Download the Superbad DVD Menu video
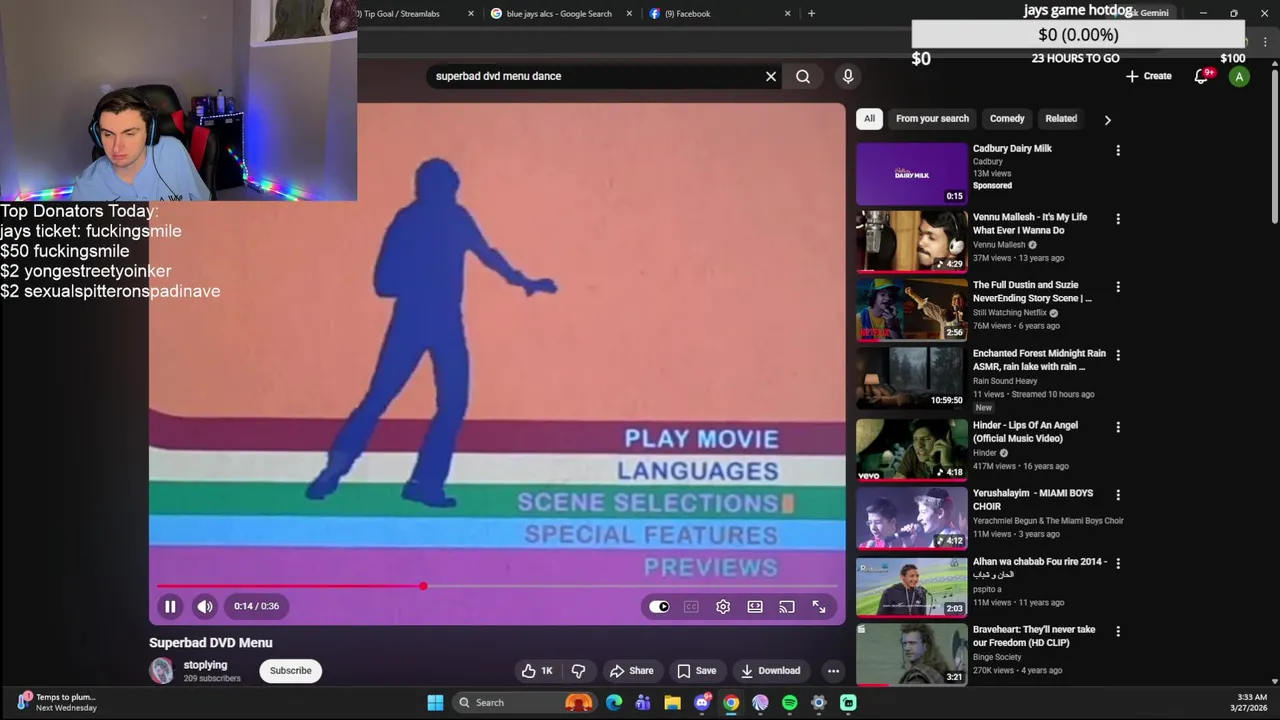This screenshot has height=720, width=1280. click(769, 671)
